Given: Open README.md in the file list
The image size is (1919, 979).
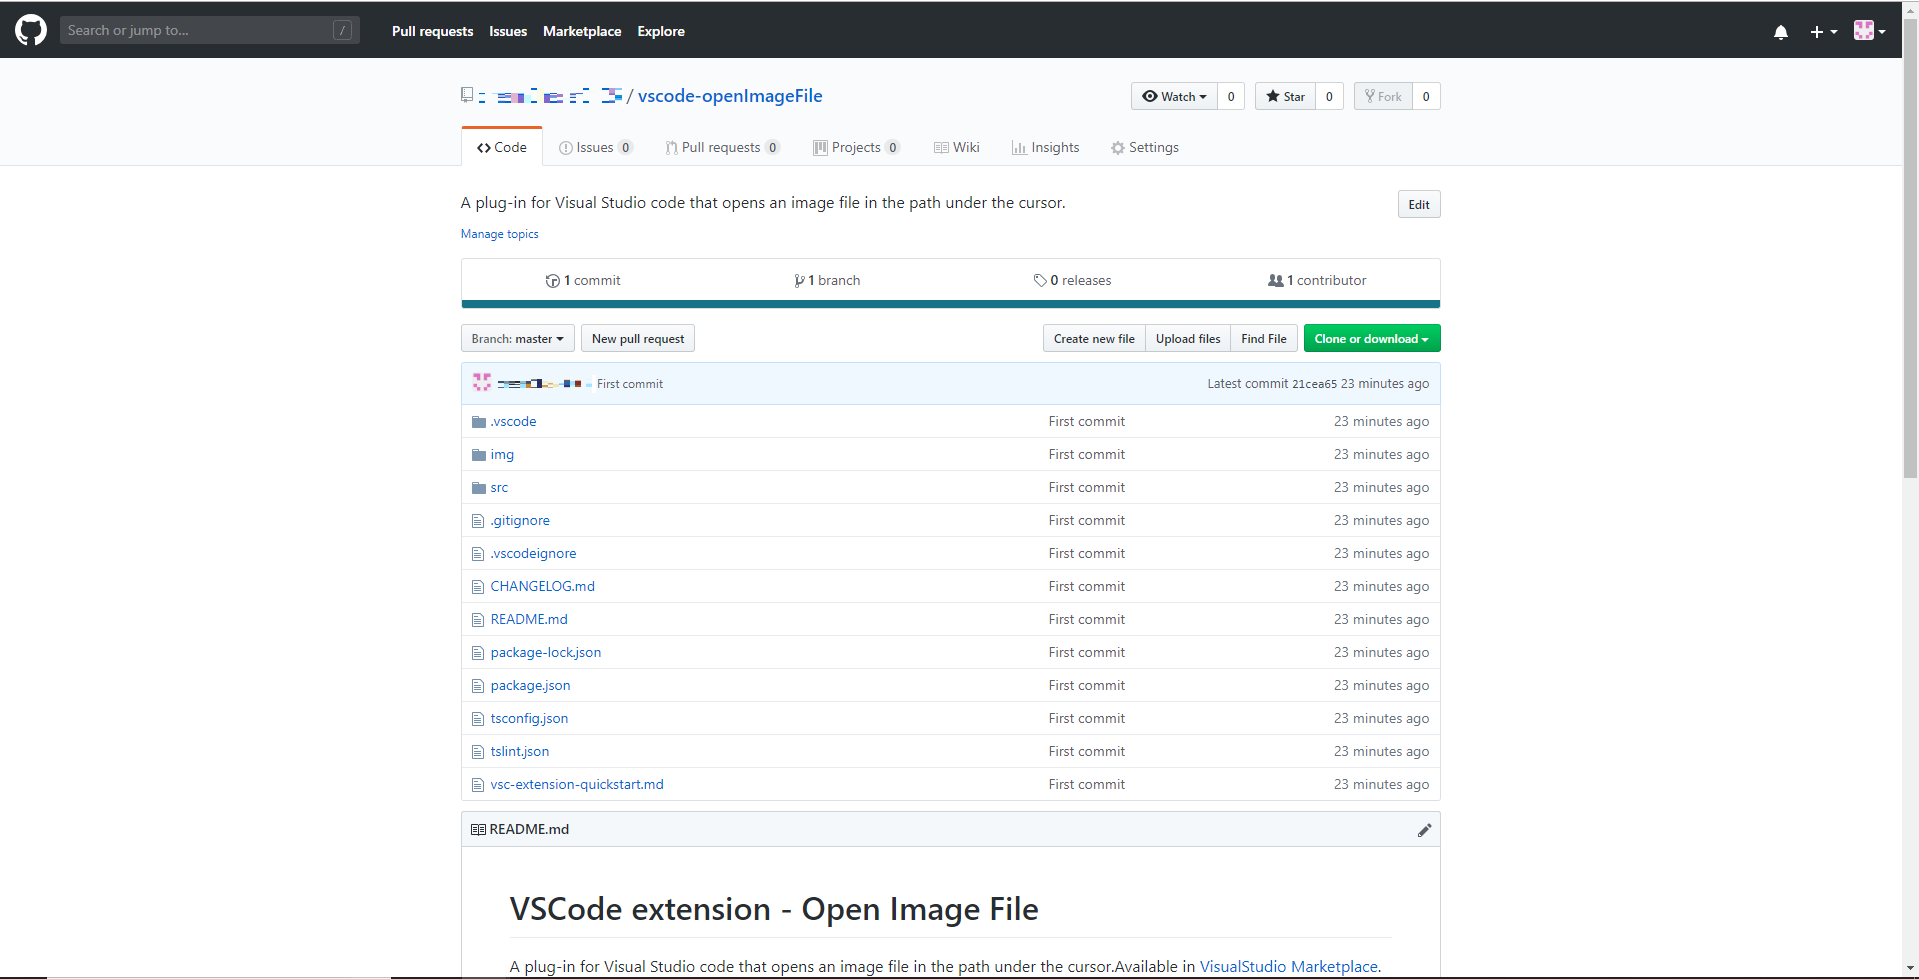Looking at the screenshot, I should click(529, 619).
